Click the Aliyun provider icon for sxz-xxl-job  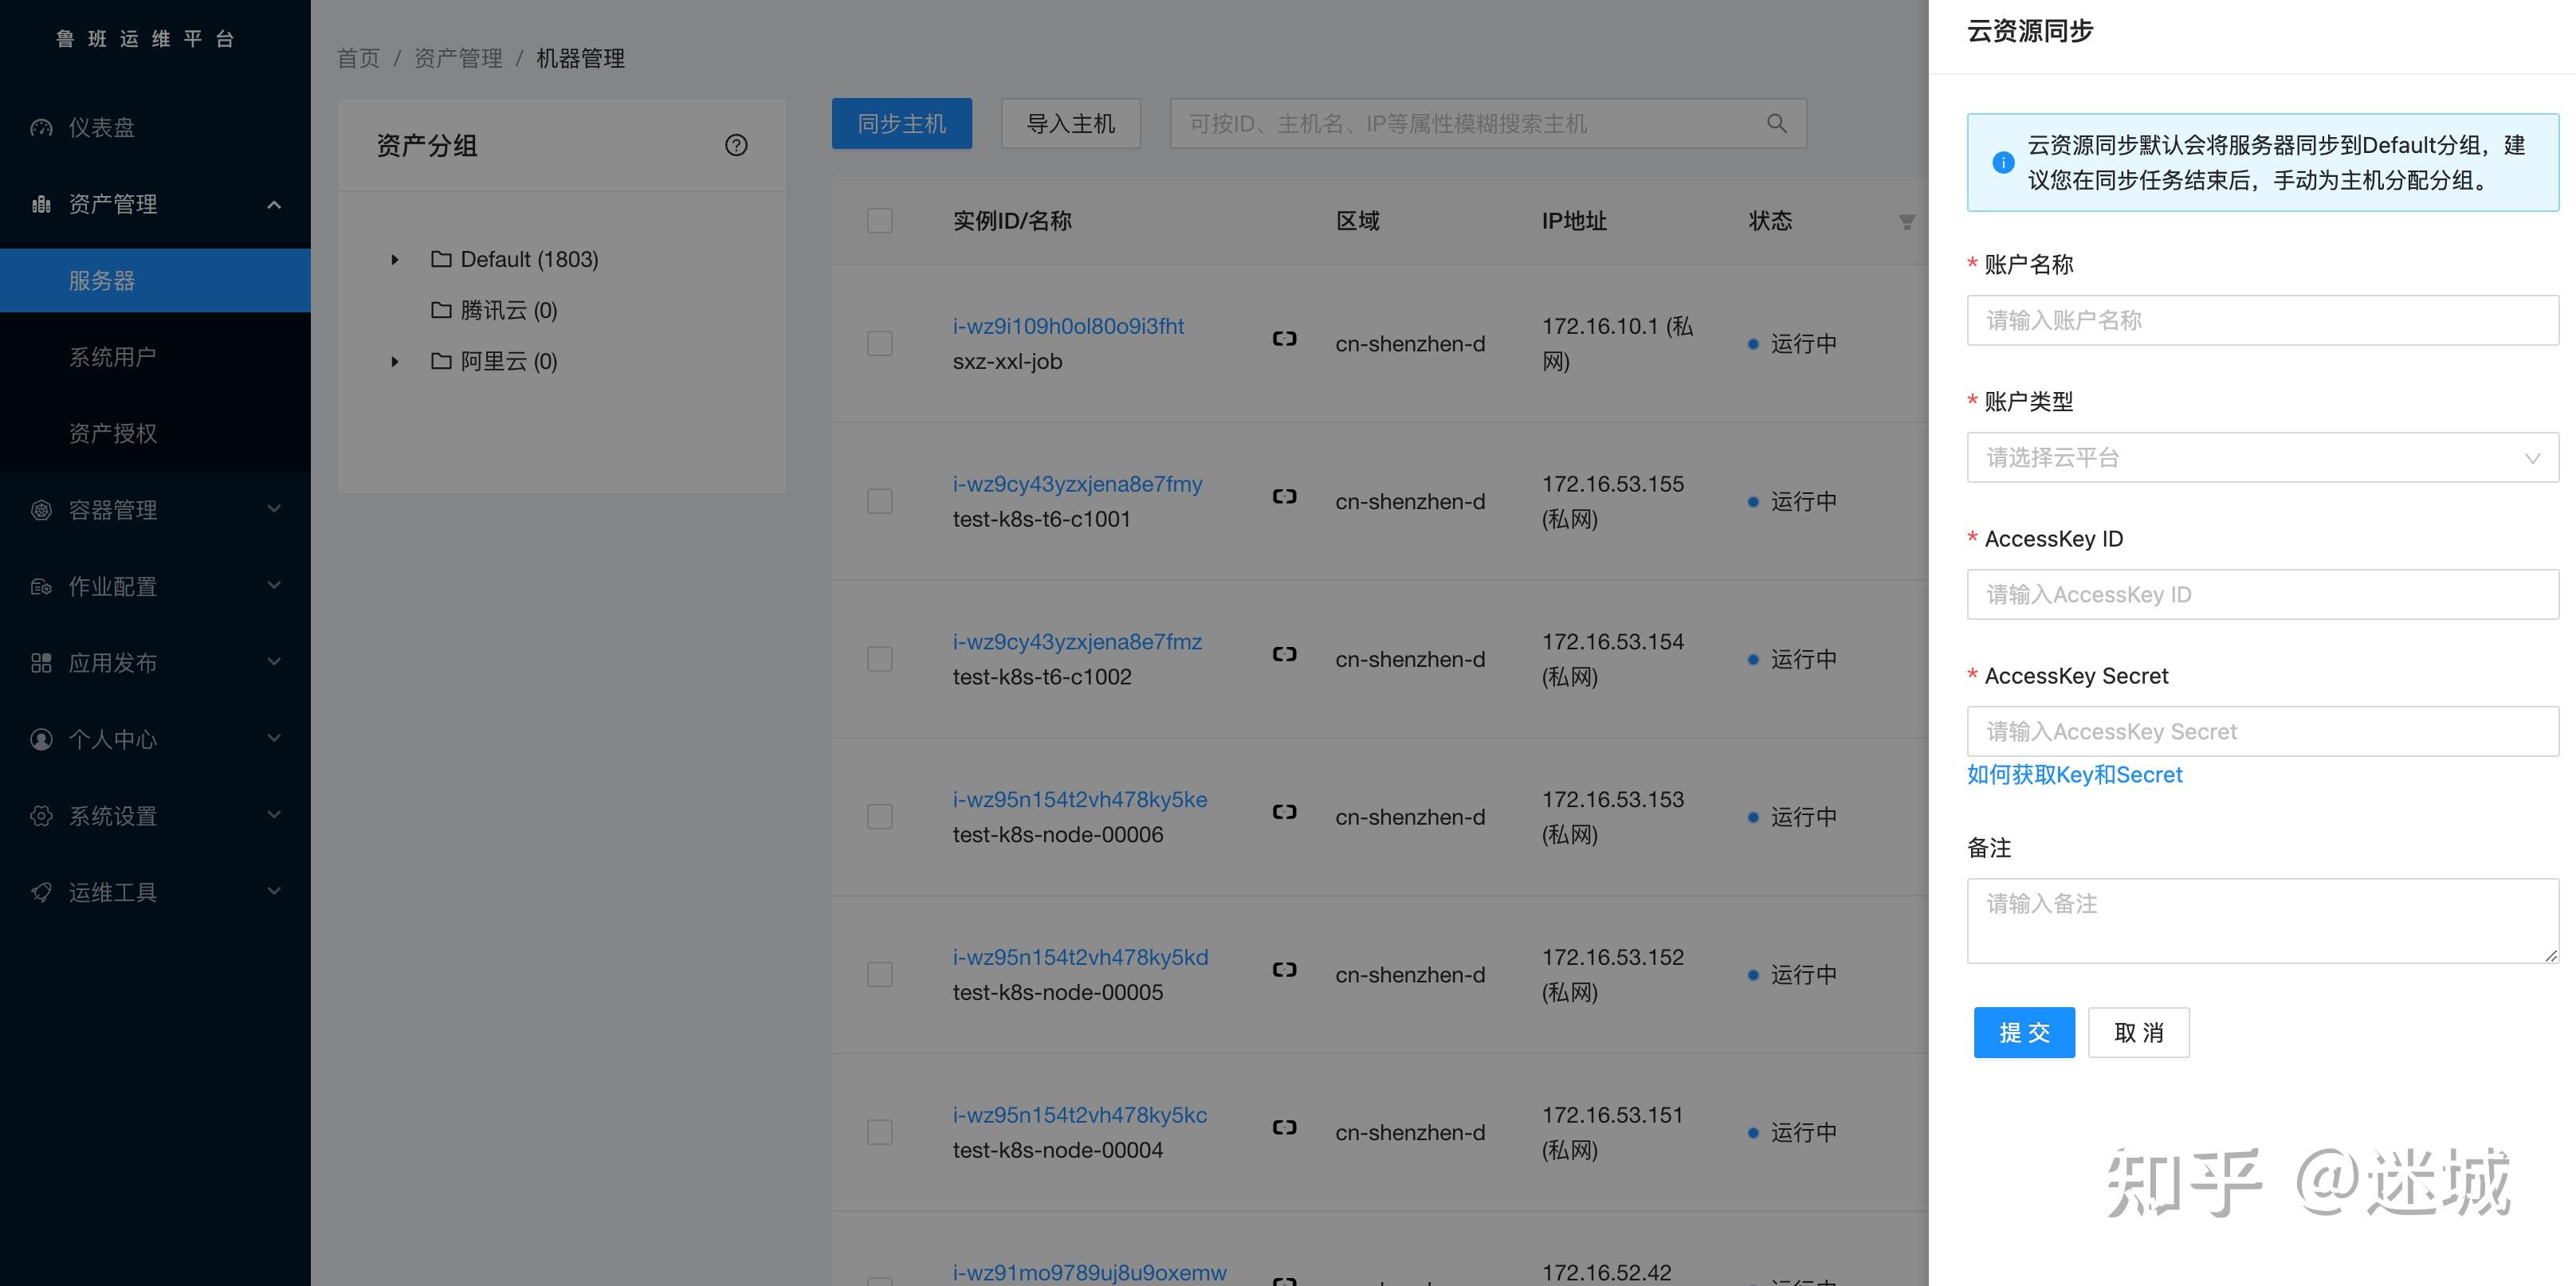1284,339
